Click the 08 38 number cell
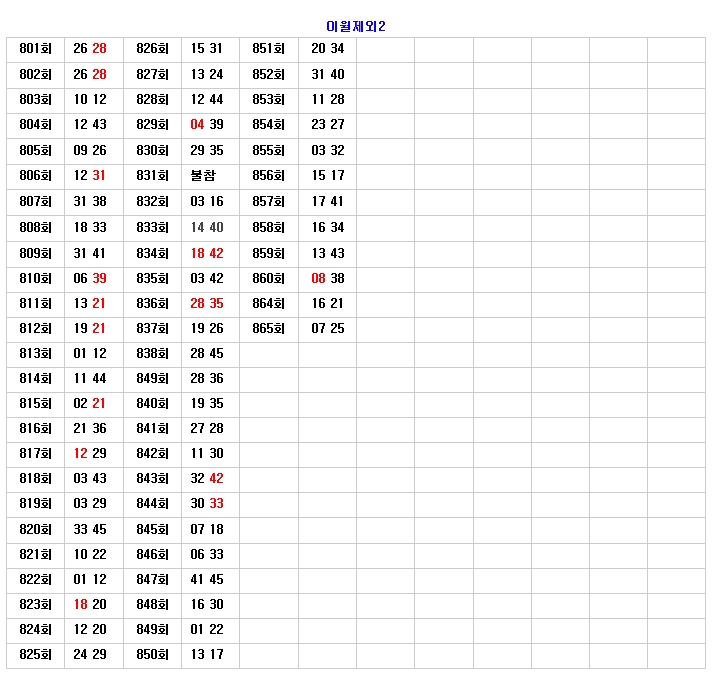 [x=327, y=279]
